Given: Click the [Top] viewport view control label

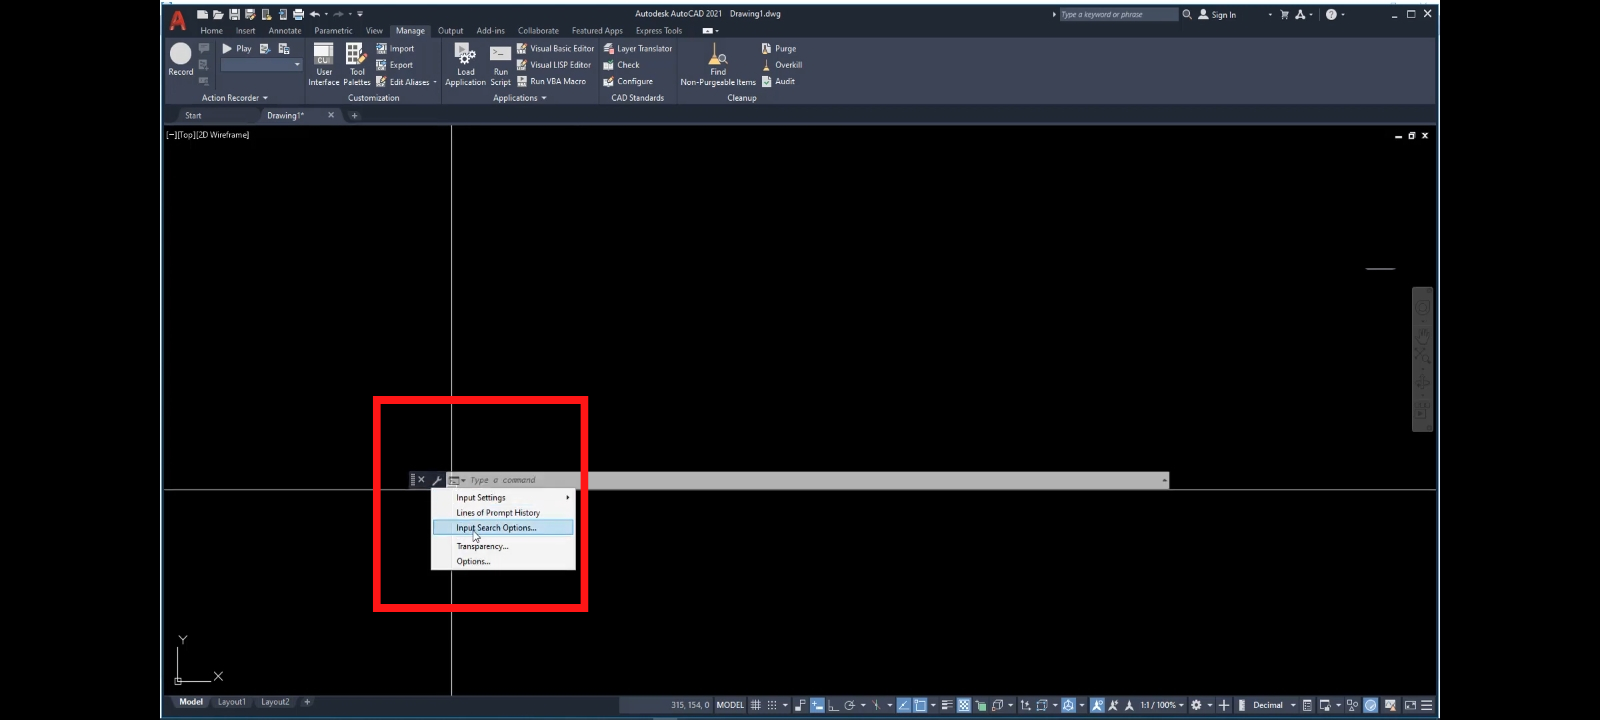Looking at the screenshot, I should pos(187,134).
